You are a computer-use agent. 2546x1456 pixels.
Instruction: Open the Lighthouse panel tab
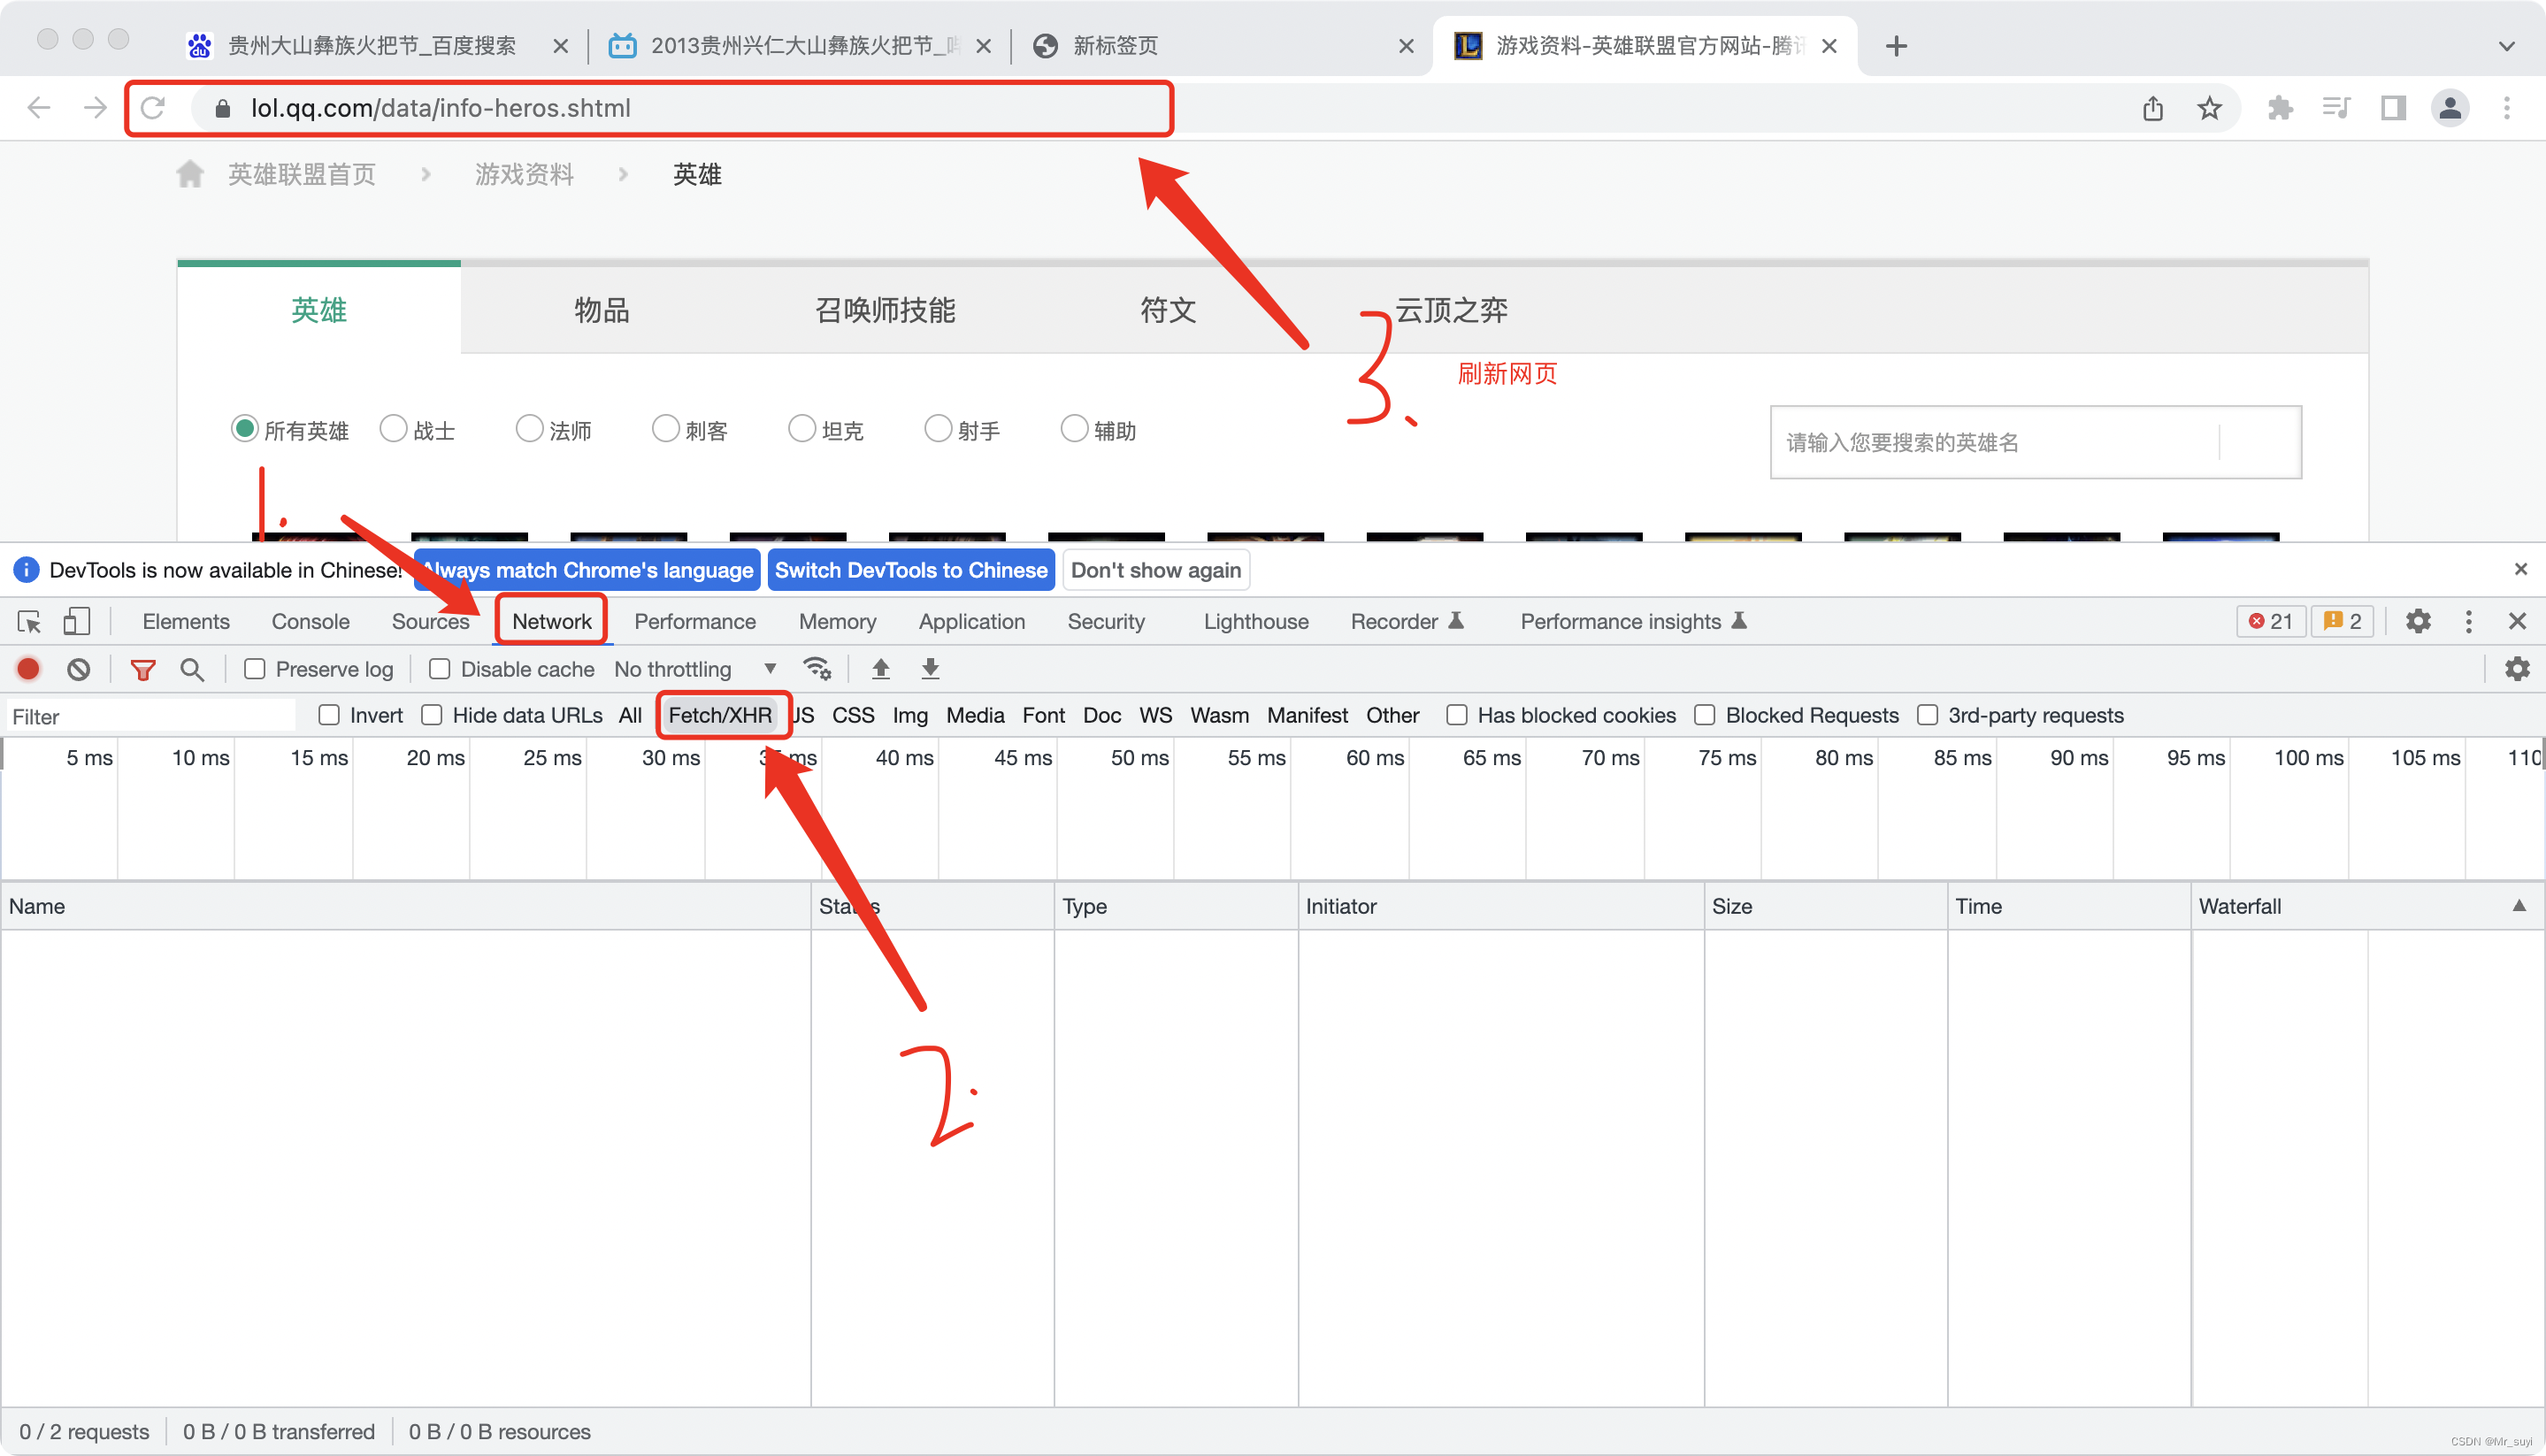pos(1256,621)
